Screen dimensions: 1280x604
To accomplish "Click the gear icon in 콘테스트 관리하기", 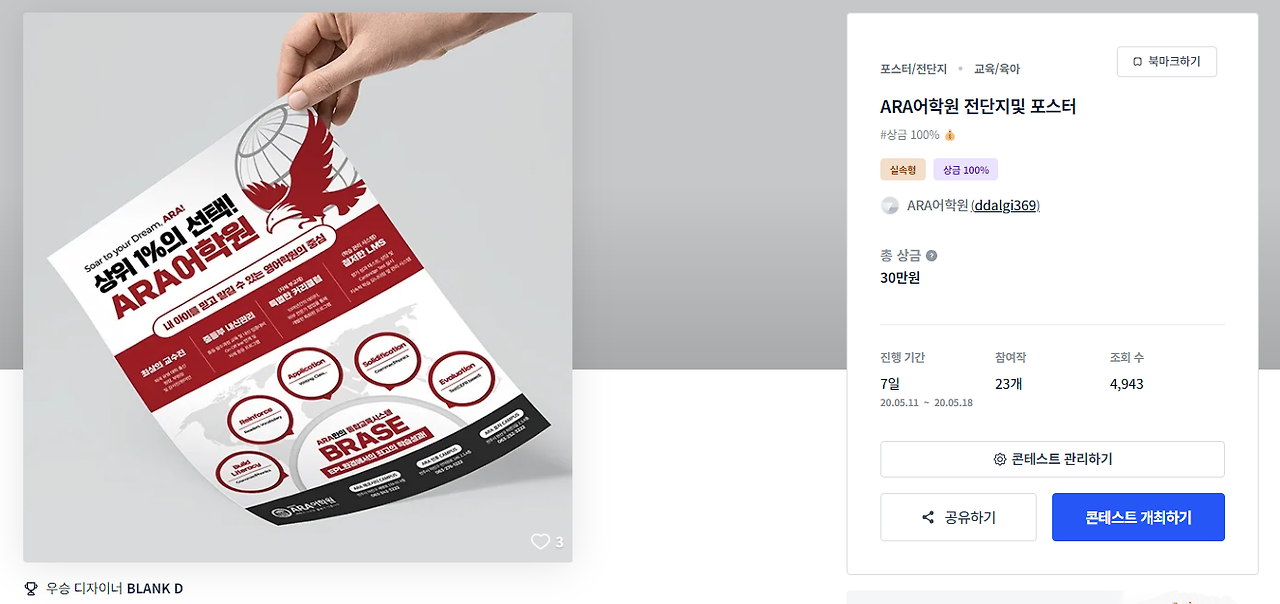I will point(999,459).
